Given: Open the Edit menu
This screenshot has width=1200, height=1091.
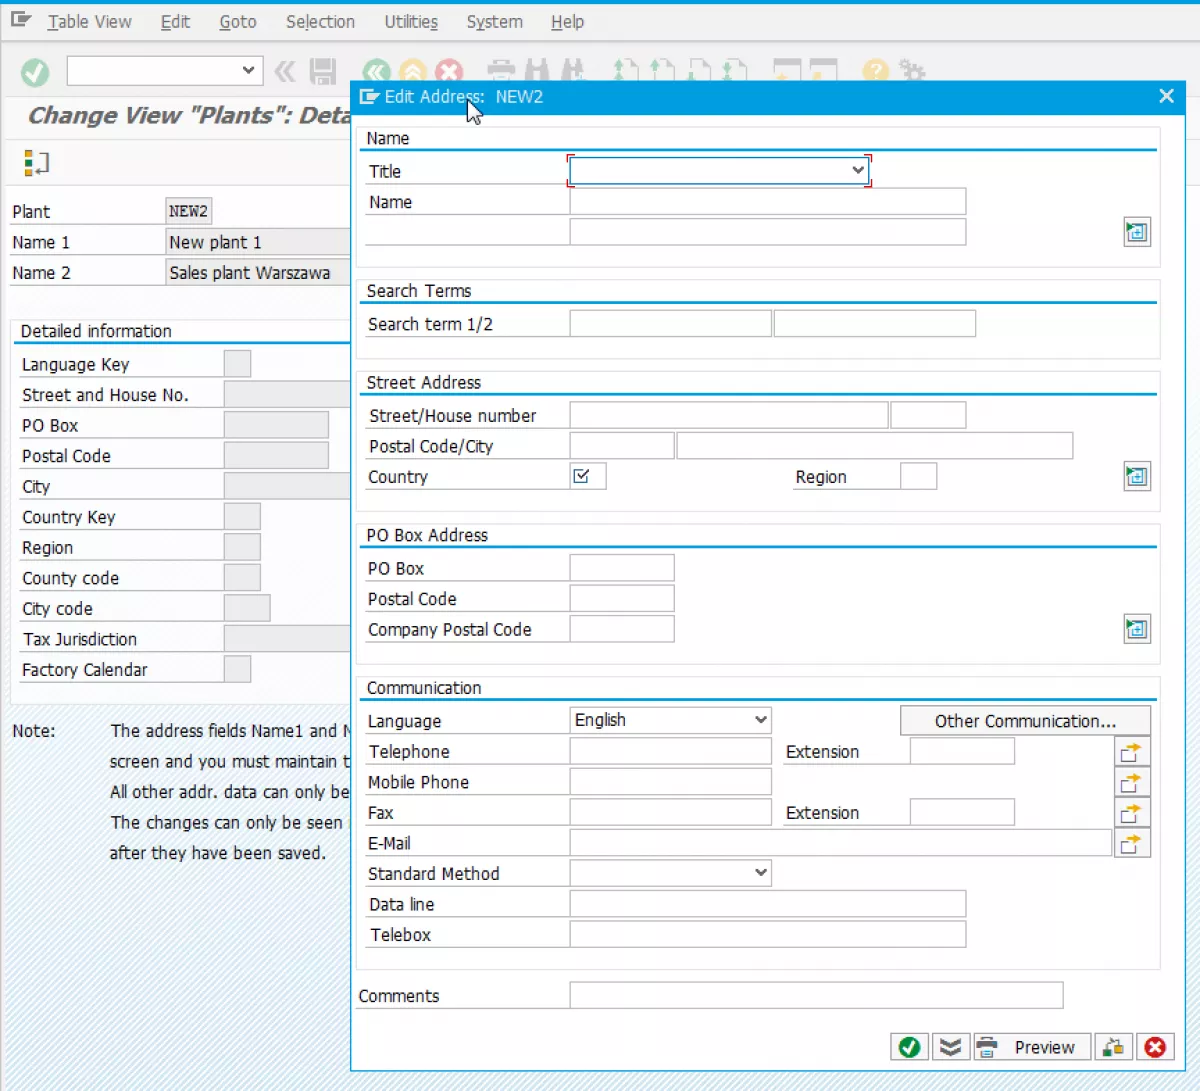Looking at the screenshot, I should pyautogui.click(x=175, y=21).
